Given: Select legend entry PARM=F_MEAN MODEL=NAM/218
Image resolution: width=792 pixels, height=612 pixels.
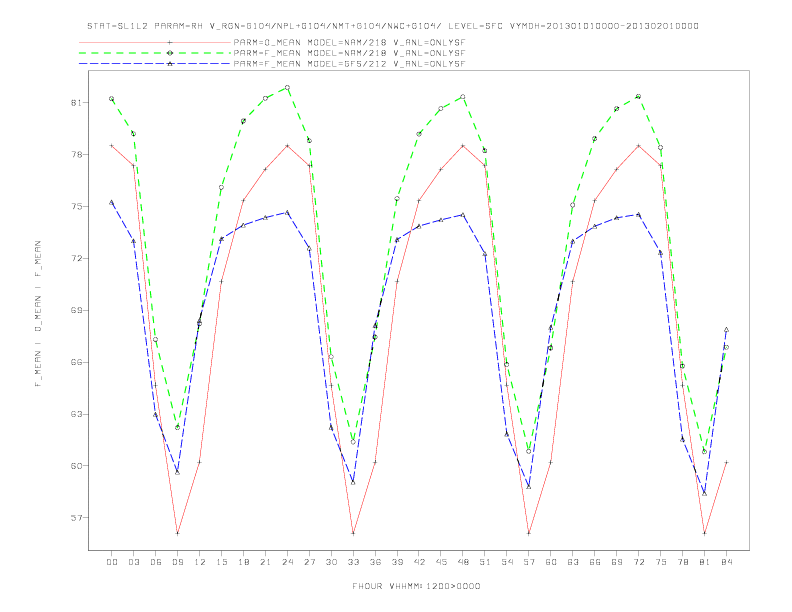Looking at the screenshot, I should (x=349, y=53).
